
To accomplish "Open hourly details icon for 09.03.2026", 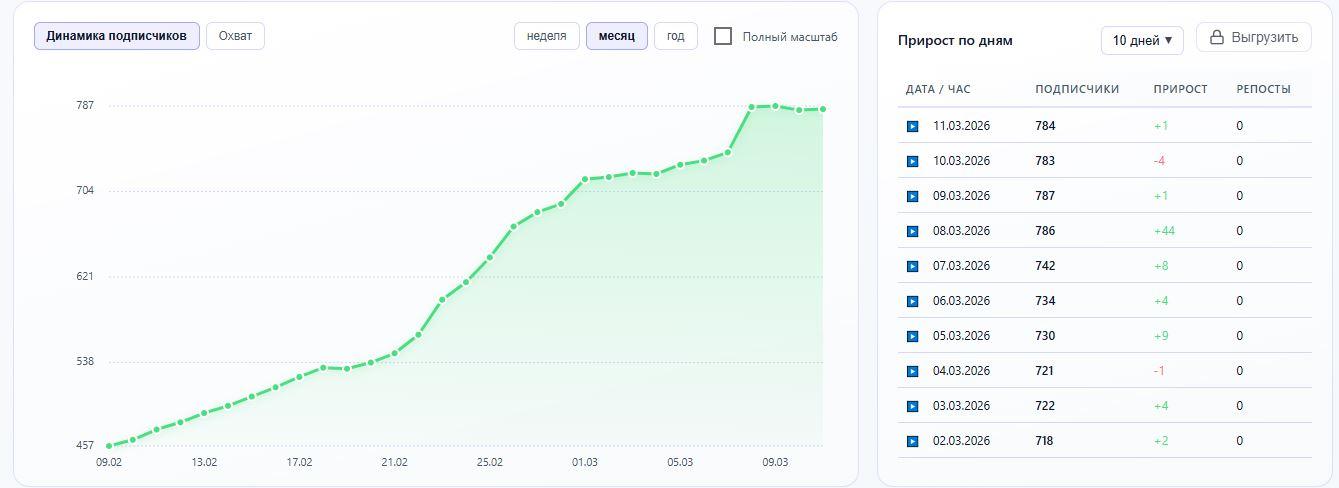I will point(912,196).
